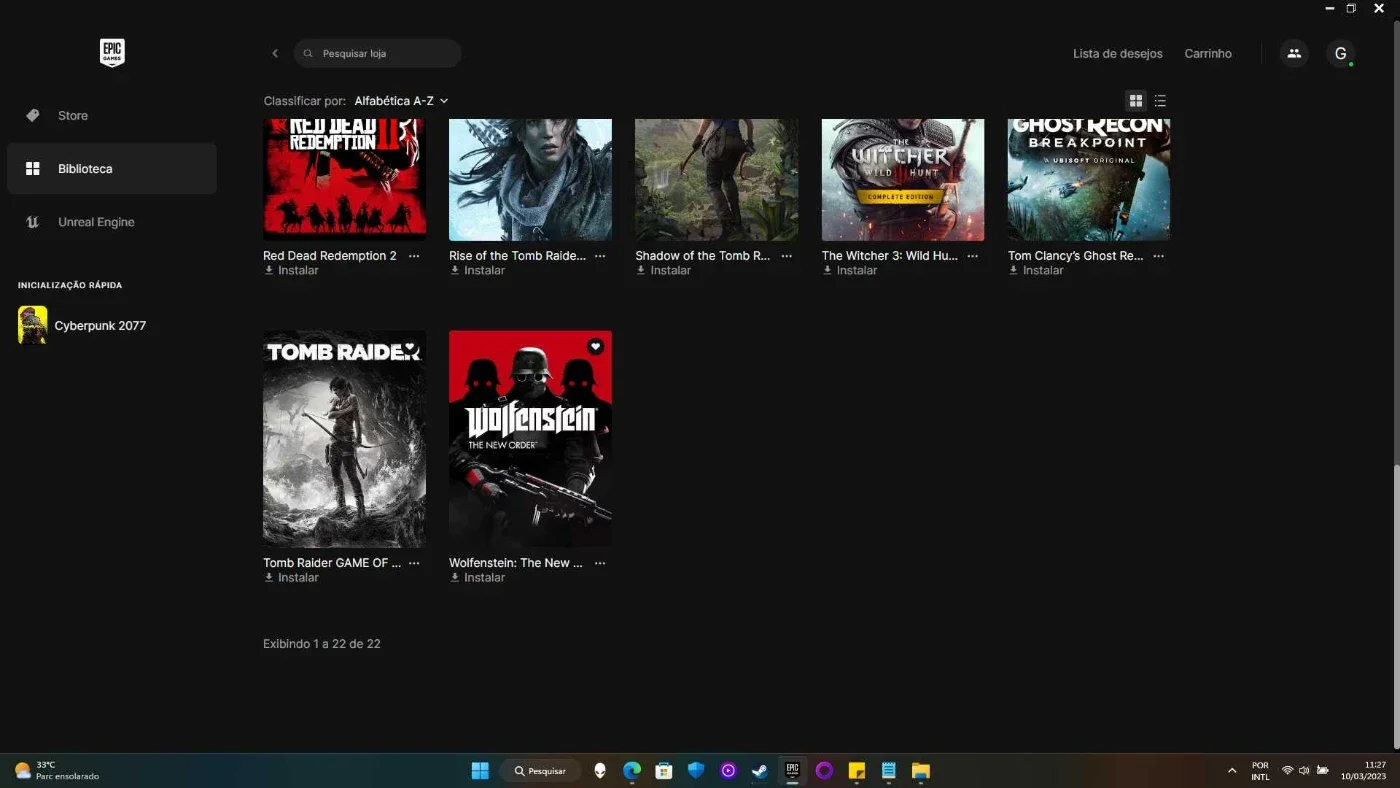The width and height of the screenshot is (1400, 788).
Task: Open Unreal Engine sidebar section
Action: click(112, 222)
